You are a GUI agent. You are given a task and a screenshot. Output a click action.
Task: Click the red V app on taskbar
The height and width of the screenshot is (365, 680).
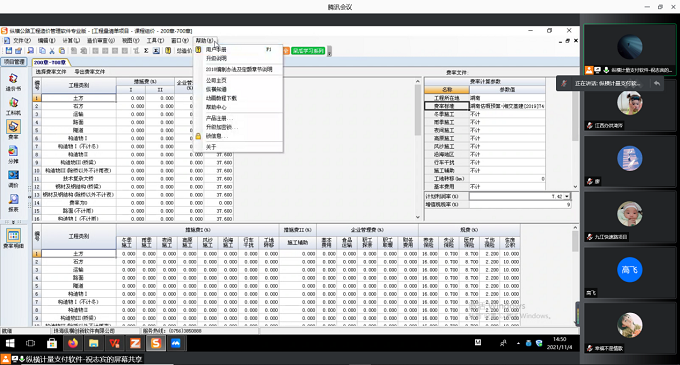[x=114, y=343]
